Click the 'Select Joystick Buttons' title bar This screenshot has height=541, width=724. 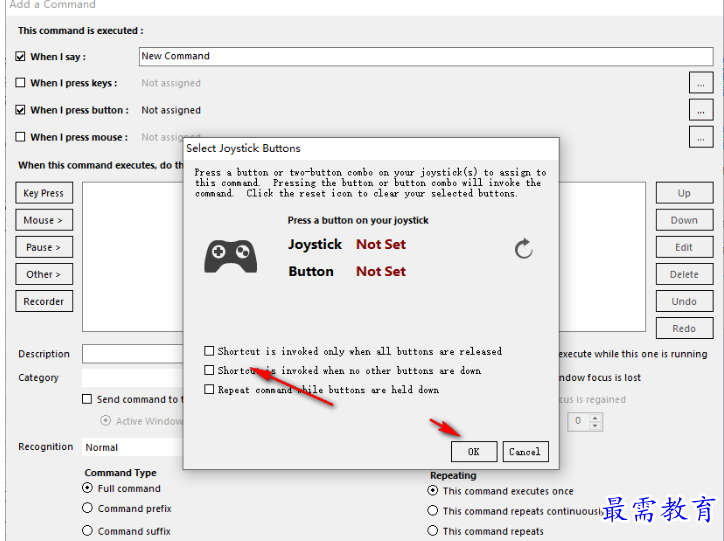tap(371, 148)
